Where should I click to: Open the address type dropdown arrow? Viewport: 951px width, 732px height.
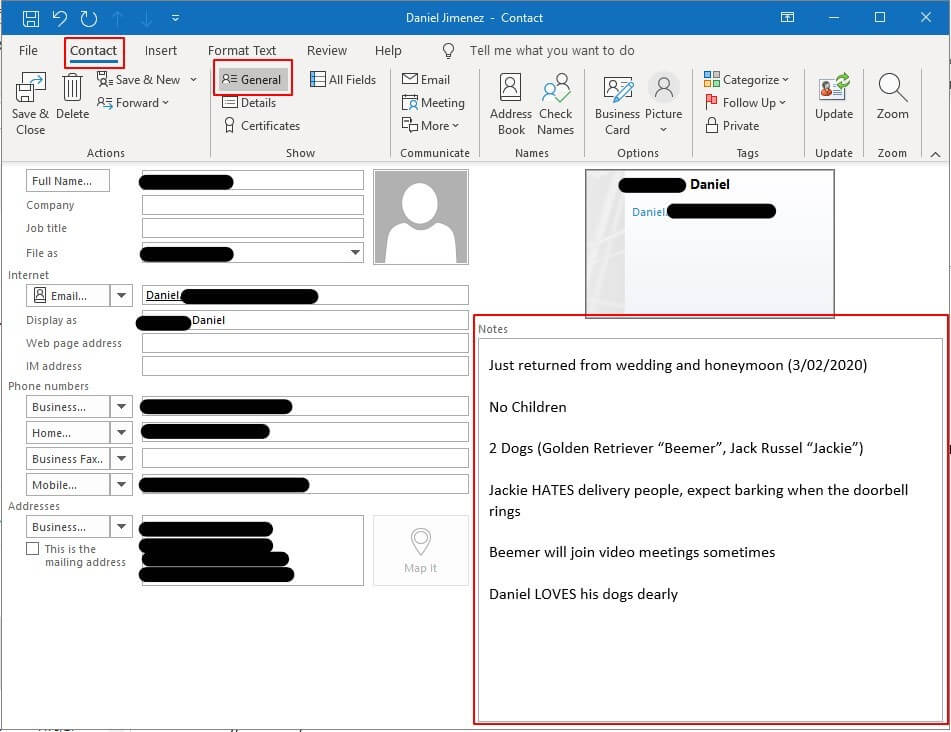[x=121, y=527]
